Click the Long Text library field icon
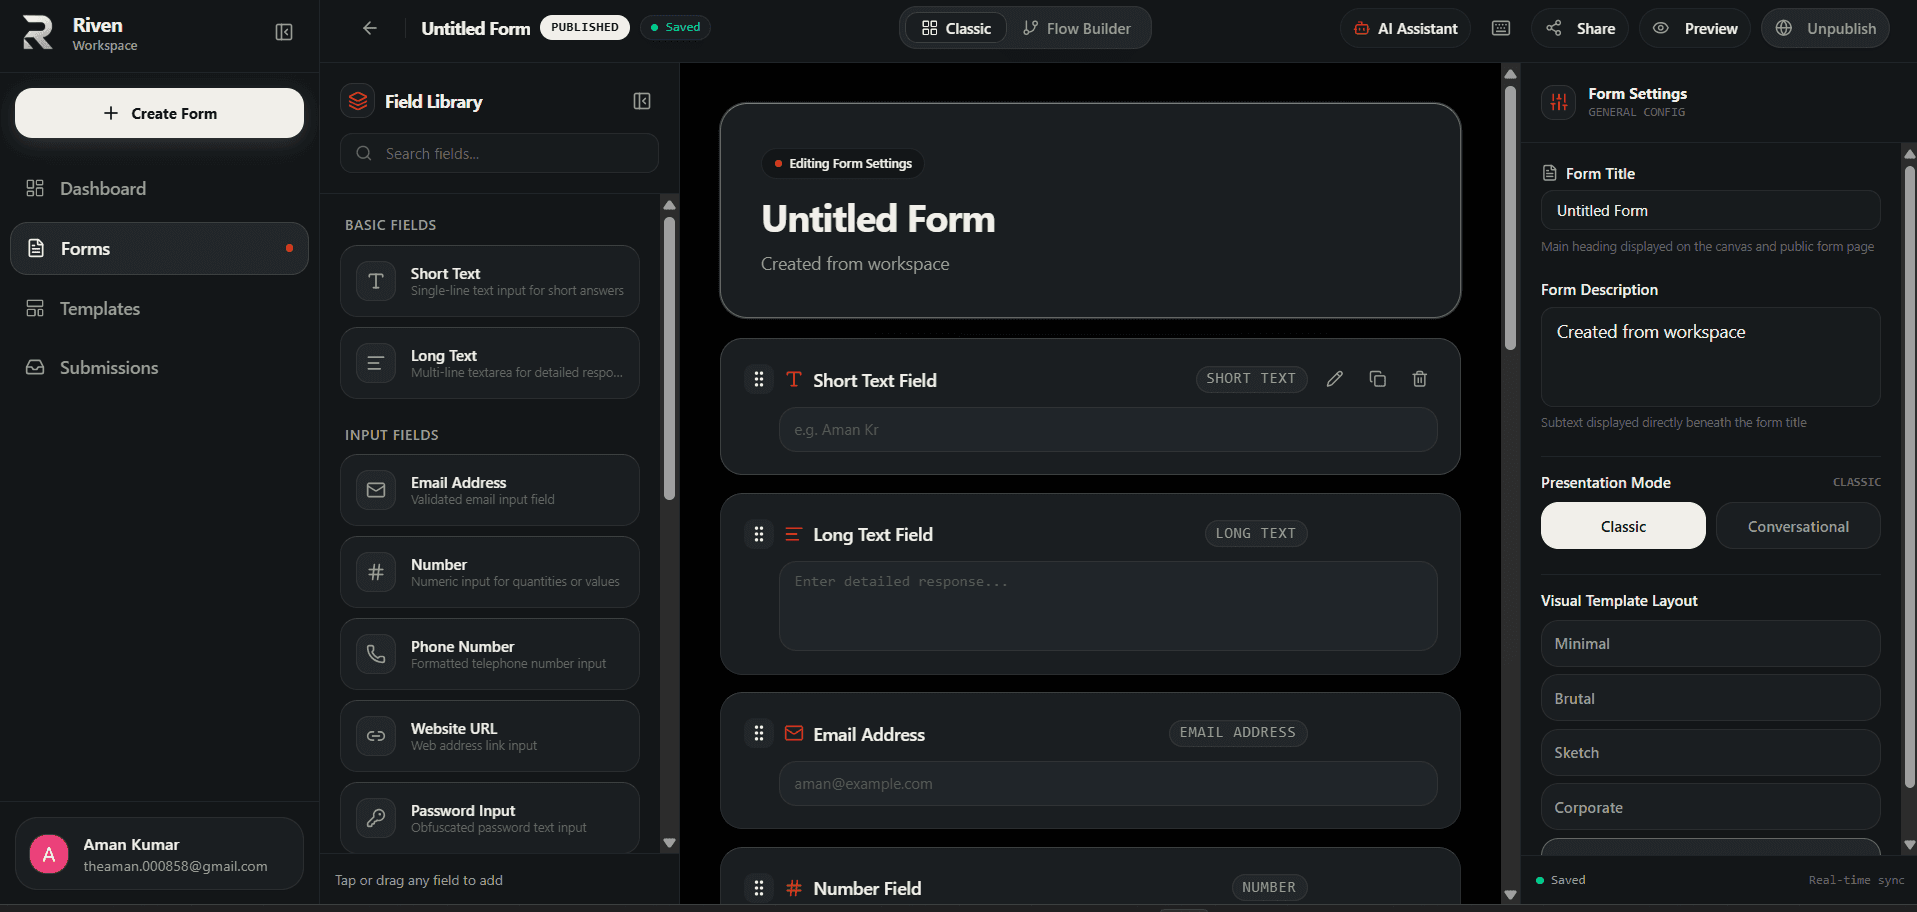The image size is (1917, 912). [x=376, y=363]
